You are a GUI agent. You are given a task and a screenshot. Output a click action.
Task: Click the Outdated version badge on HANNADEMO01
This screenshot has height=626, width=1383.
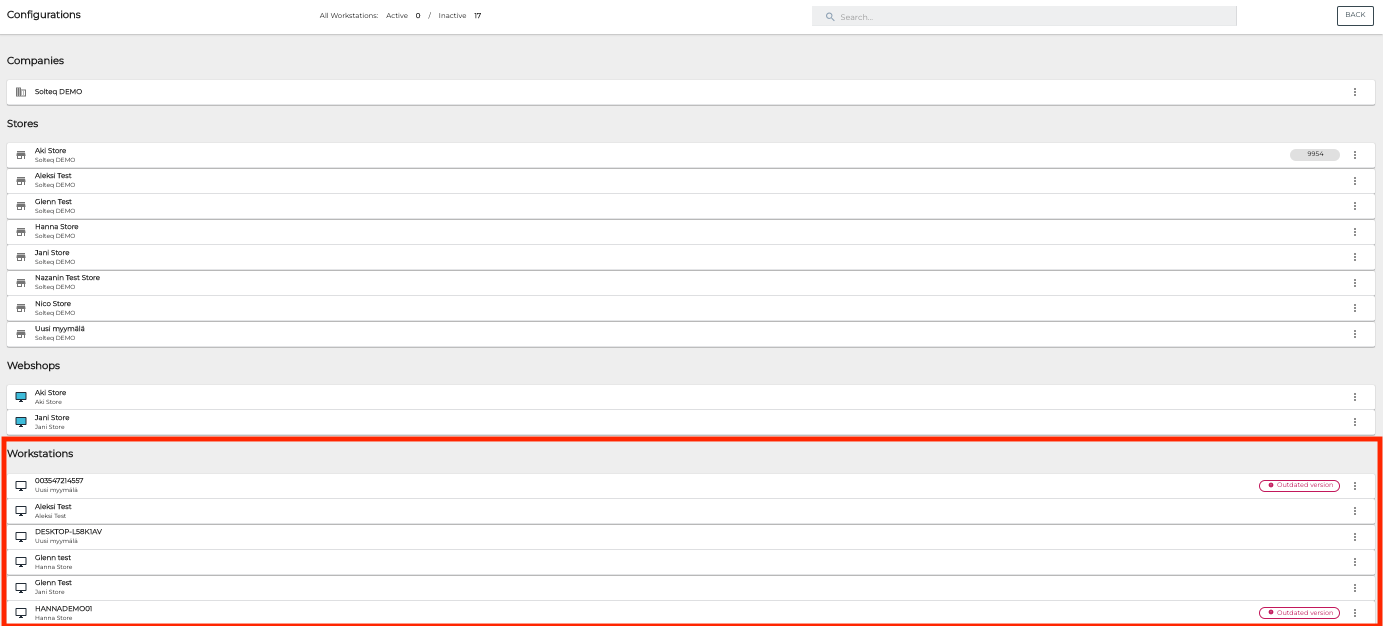point(1299,613)
